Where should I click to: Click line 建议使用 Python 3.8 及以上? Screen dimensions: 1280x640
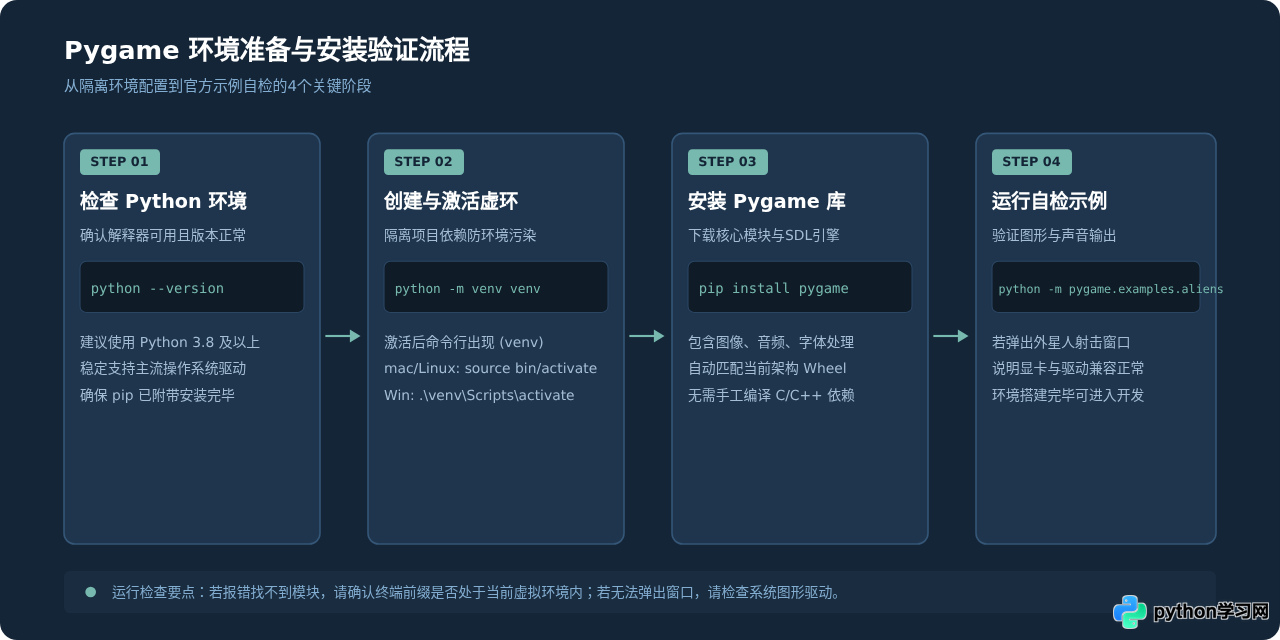(x=170, y=342)
